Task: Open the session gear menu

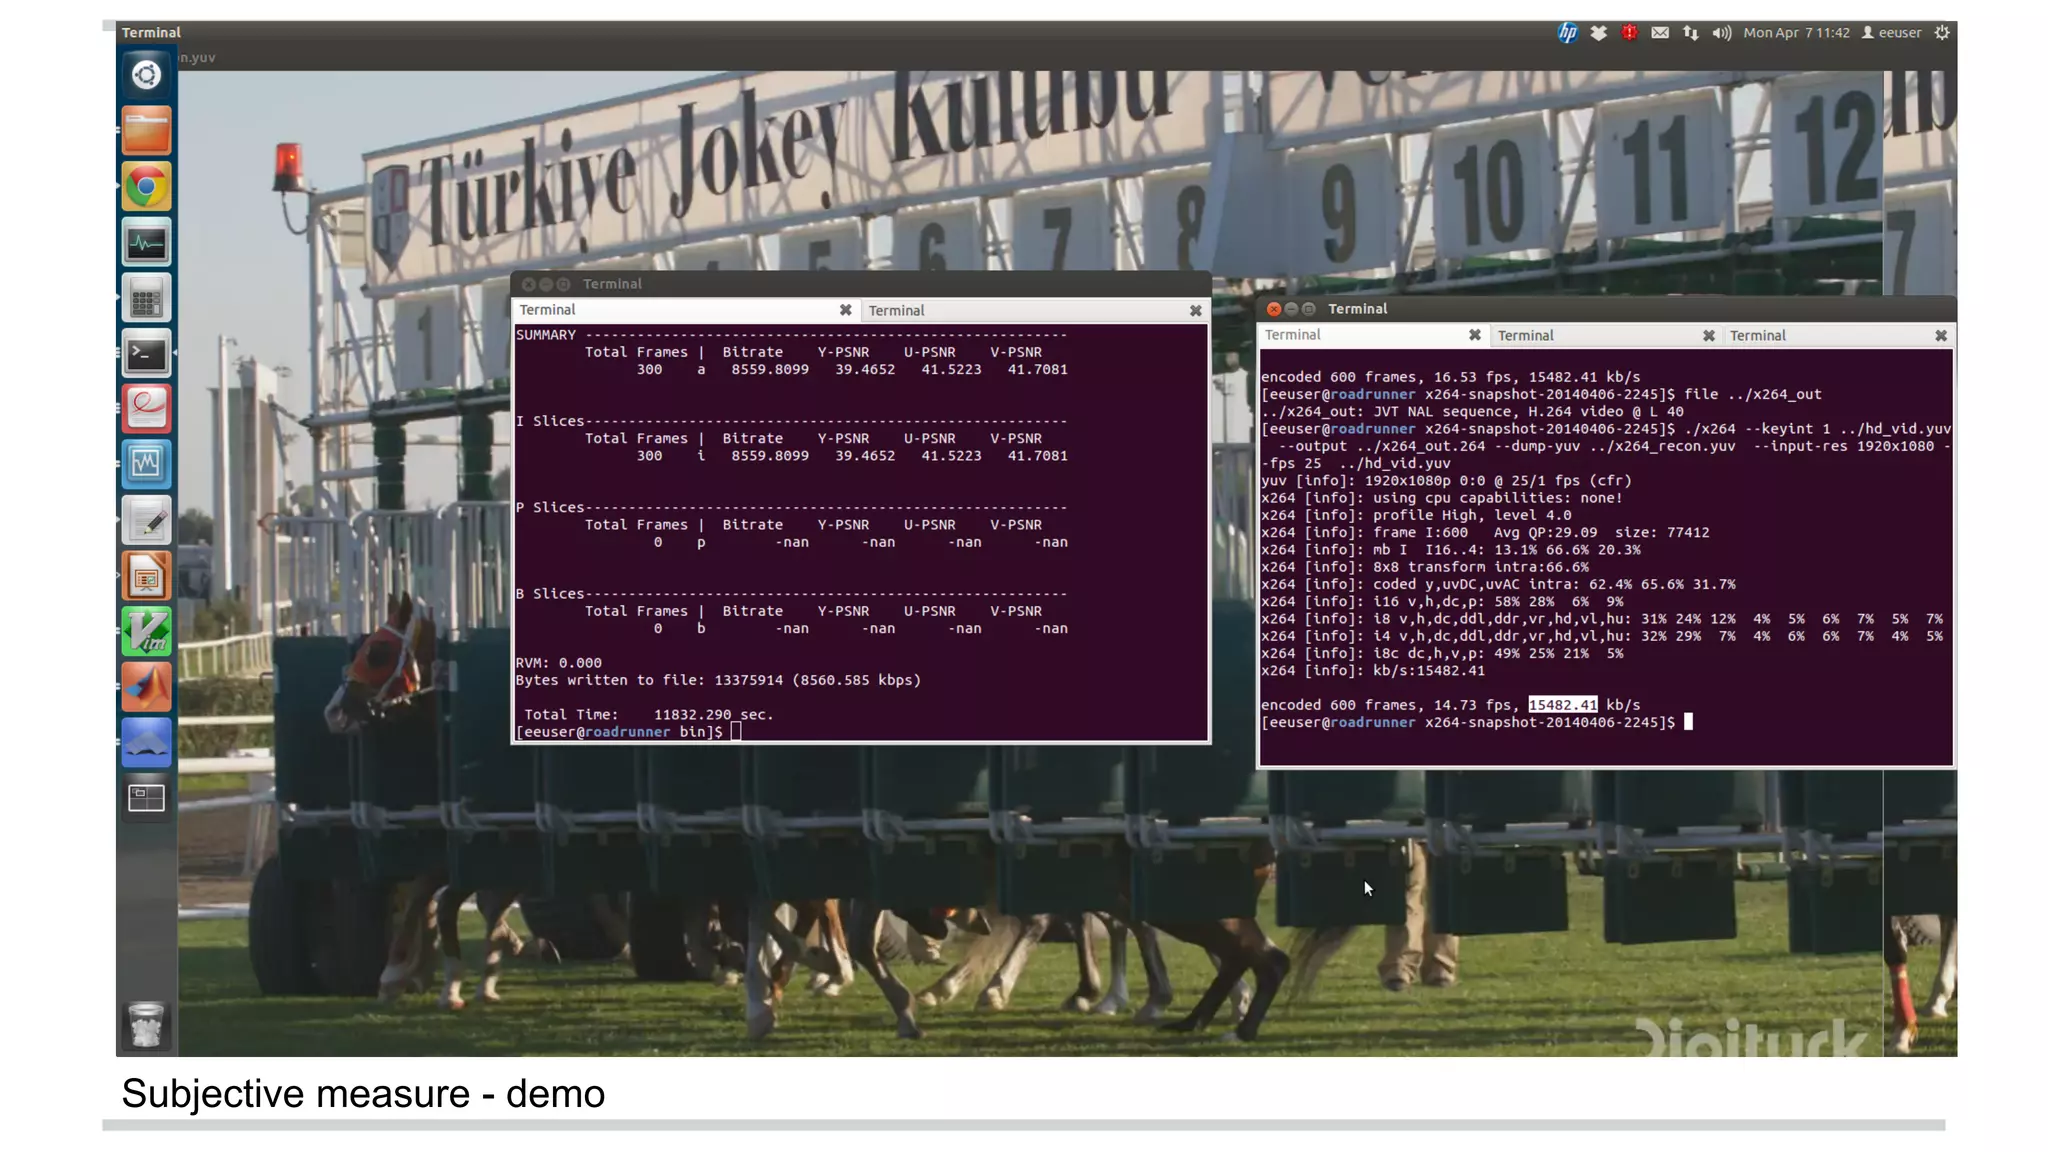Action: tap(1942, 33)
